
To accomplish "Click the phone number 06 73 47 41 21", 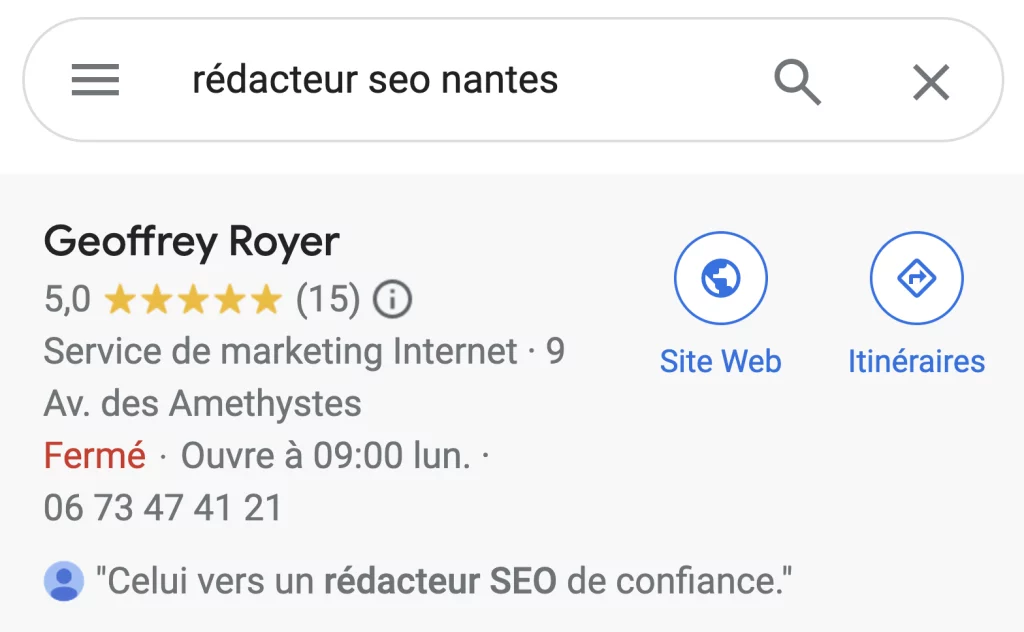I will click(163, 508).
